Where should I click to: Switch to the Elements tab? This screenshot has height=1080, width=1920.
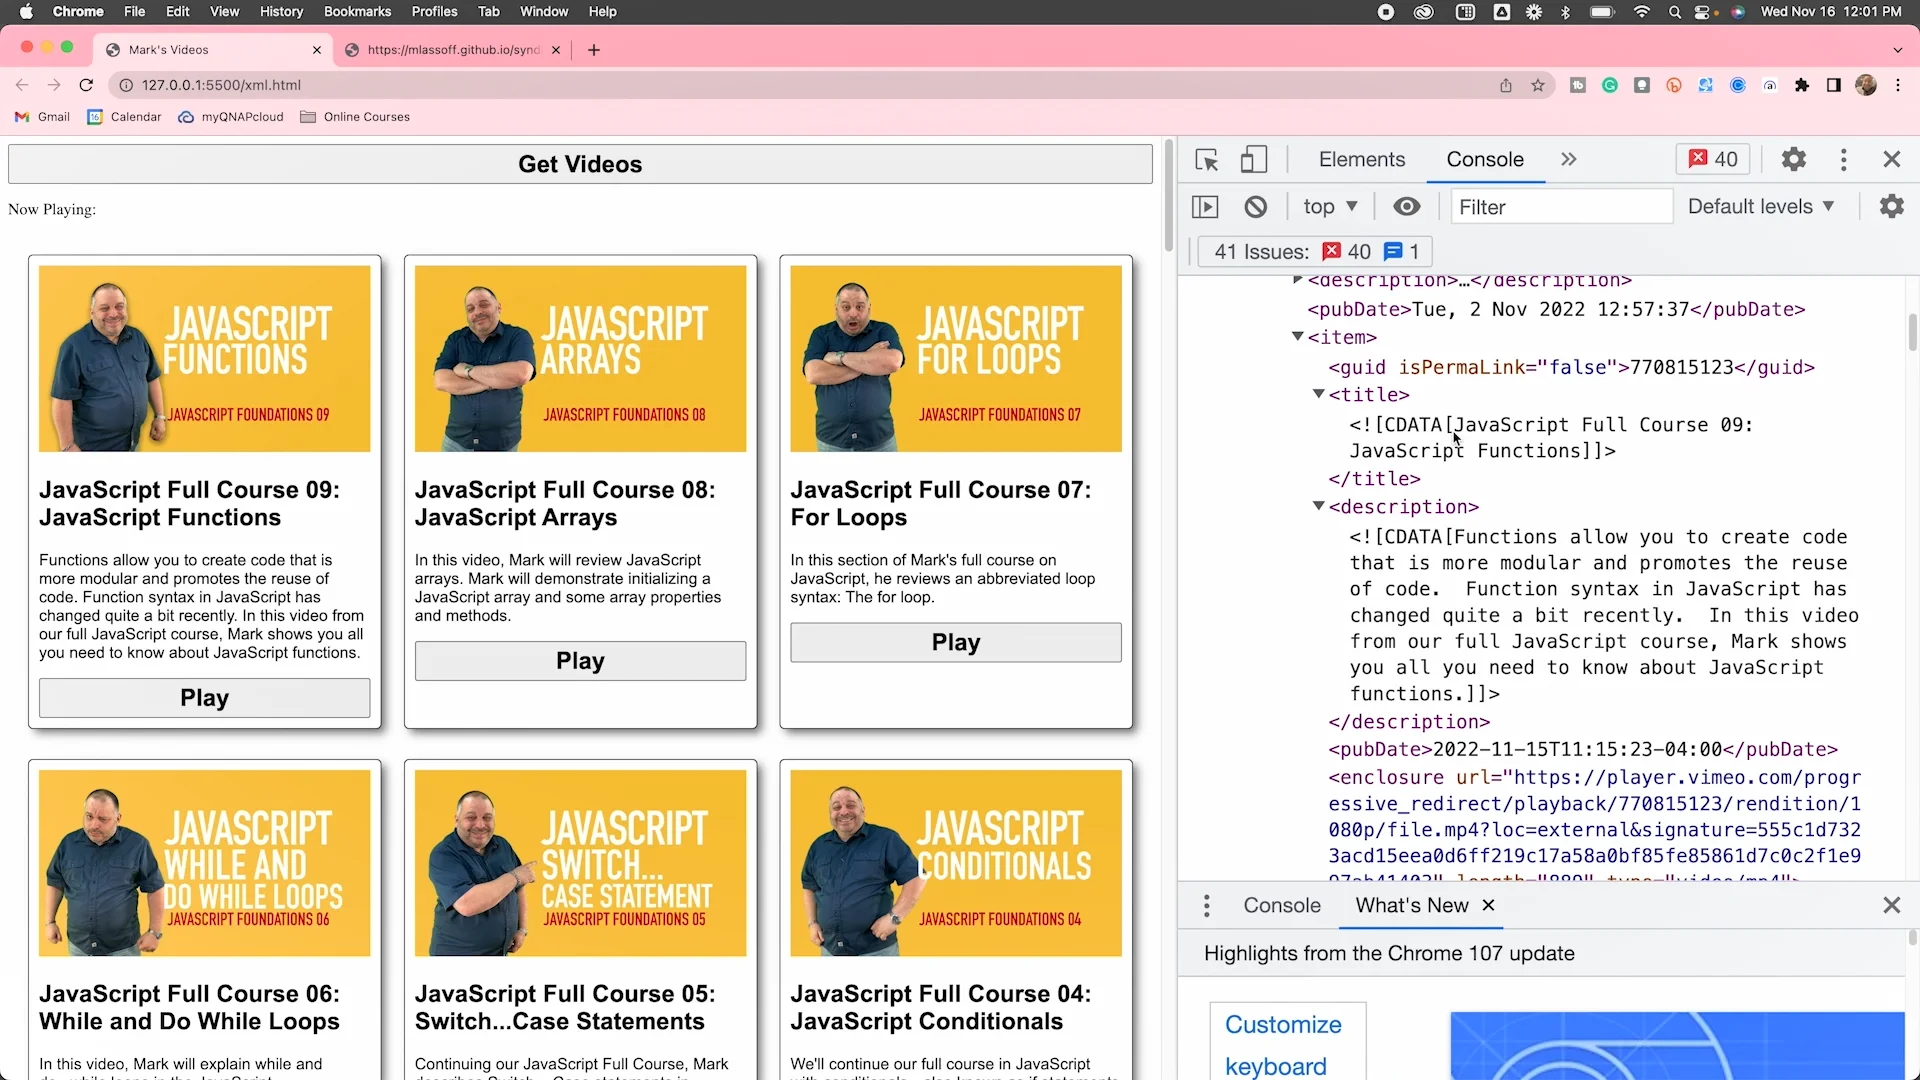(x=1361, y=160)
